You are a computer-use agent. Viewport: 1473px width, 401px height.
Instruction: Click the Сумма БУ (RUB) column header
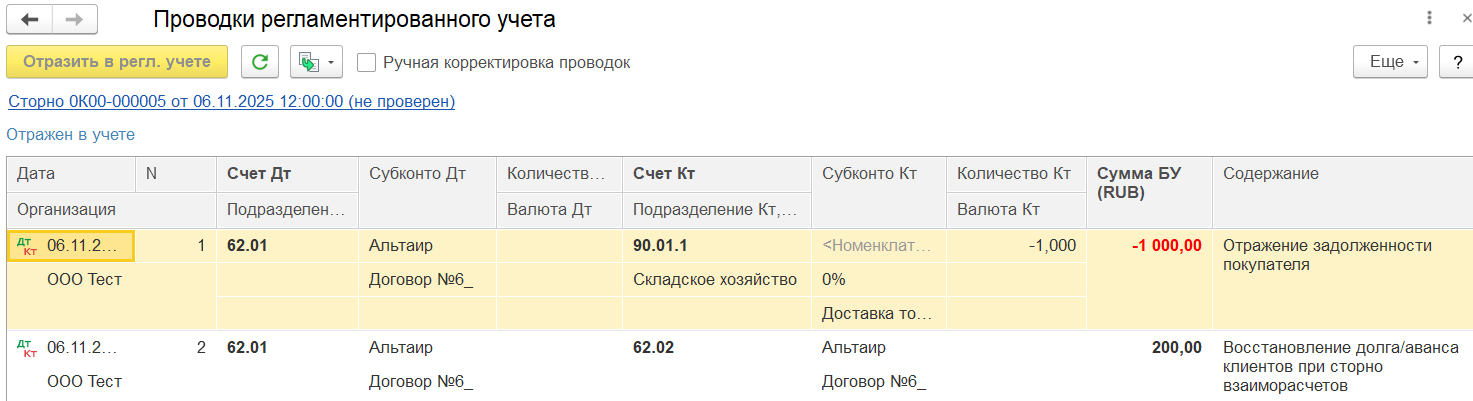point(1139,182)
